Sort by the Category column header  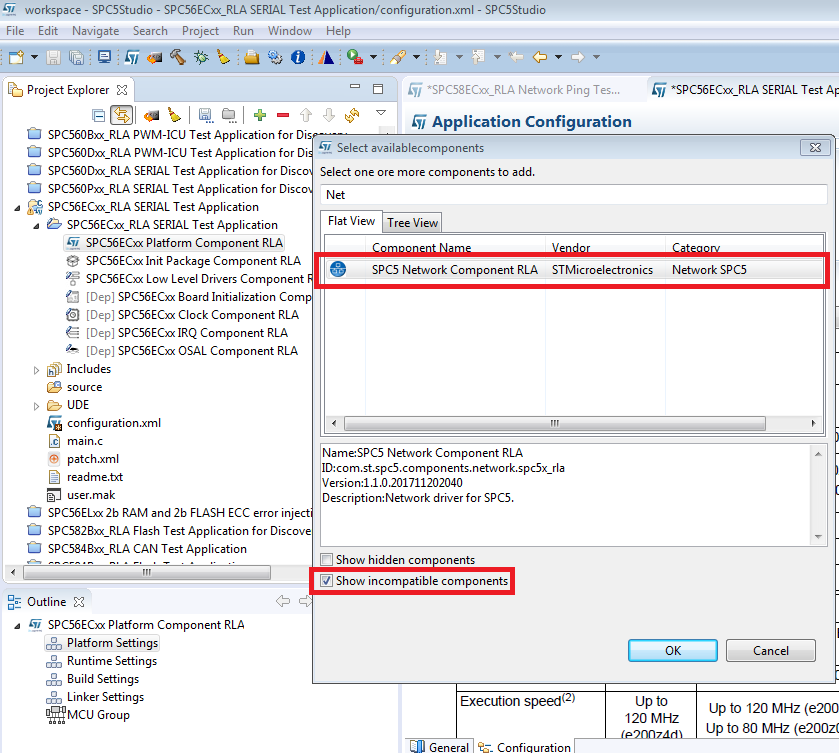[x=744, y=247]
